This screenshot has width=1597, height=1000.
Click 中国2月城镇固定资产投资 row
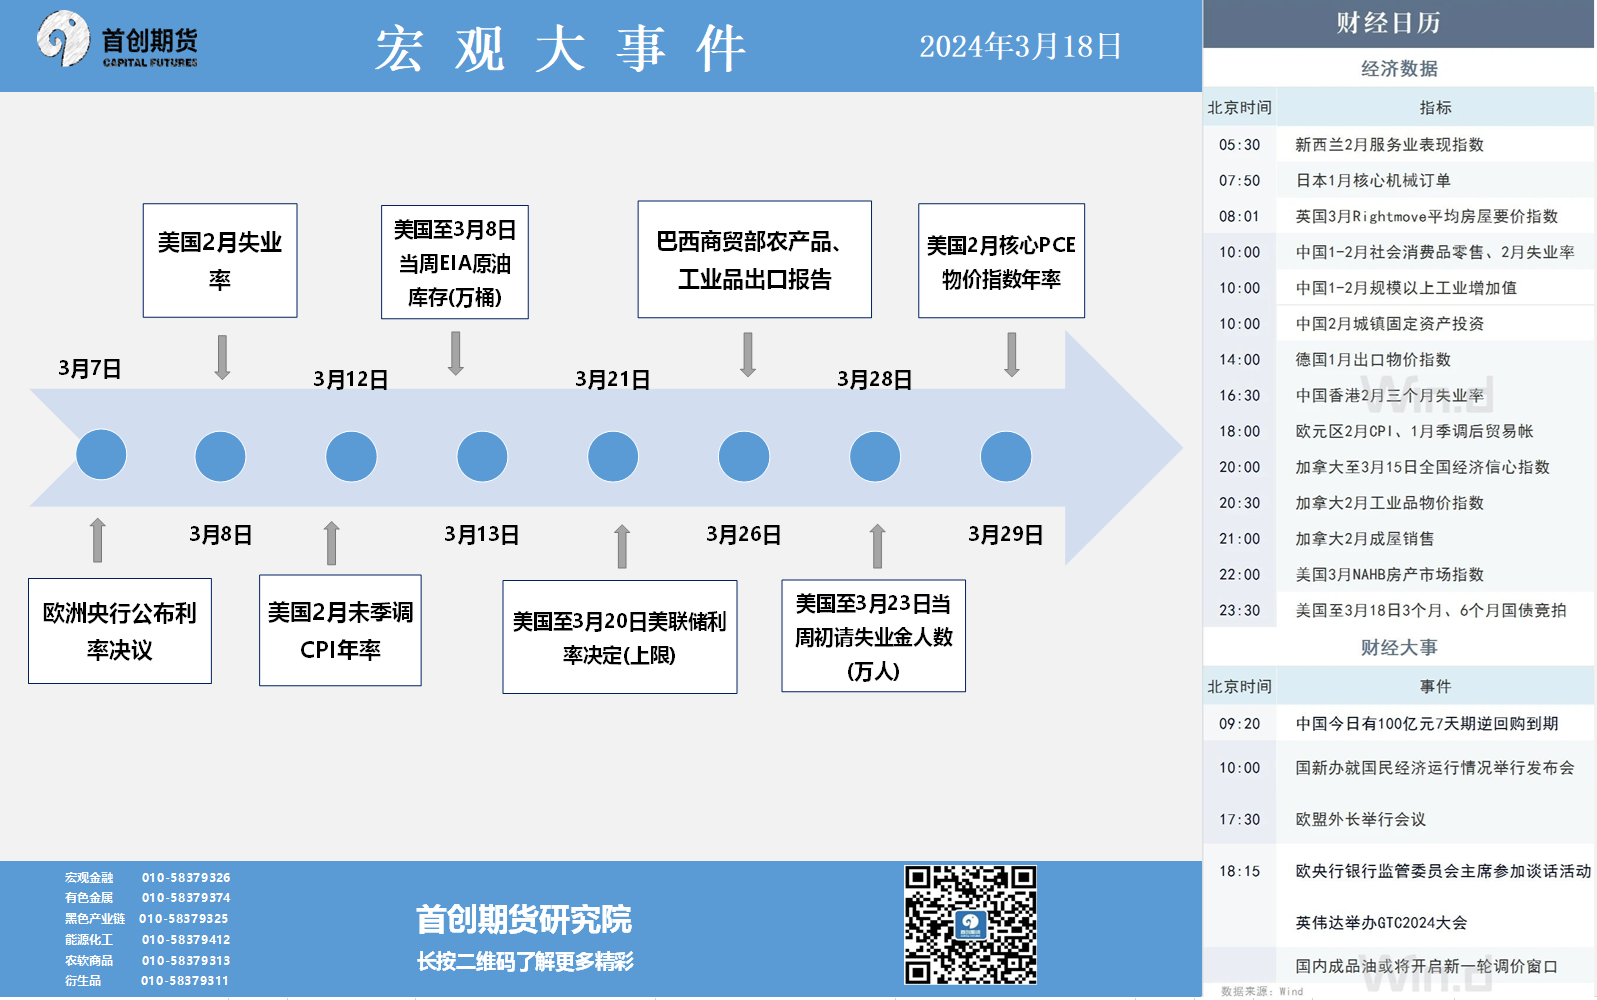coord(1398,324)
